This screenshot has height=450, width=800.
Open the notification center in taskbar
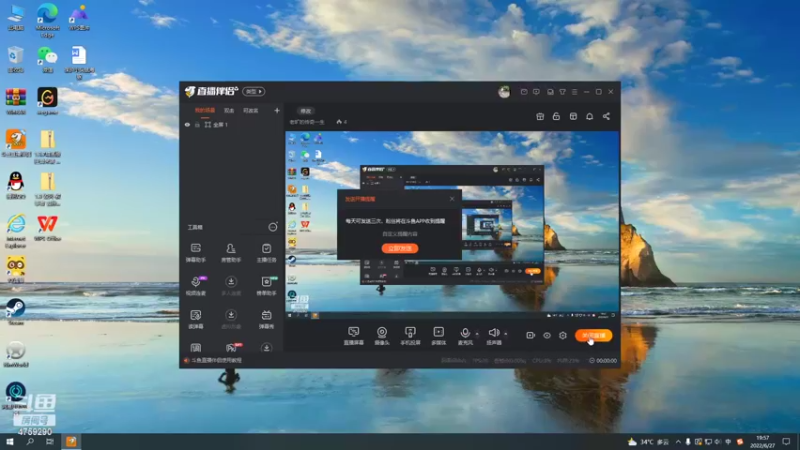point(787,441)
